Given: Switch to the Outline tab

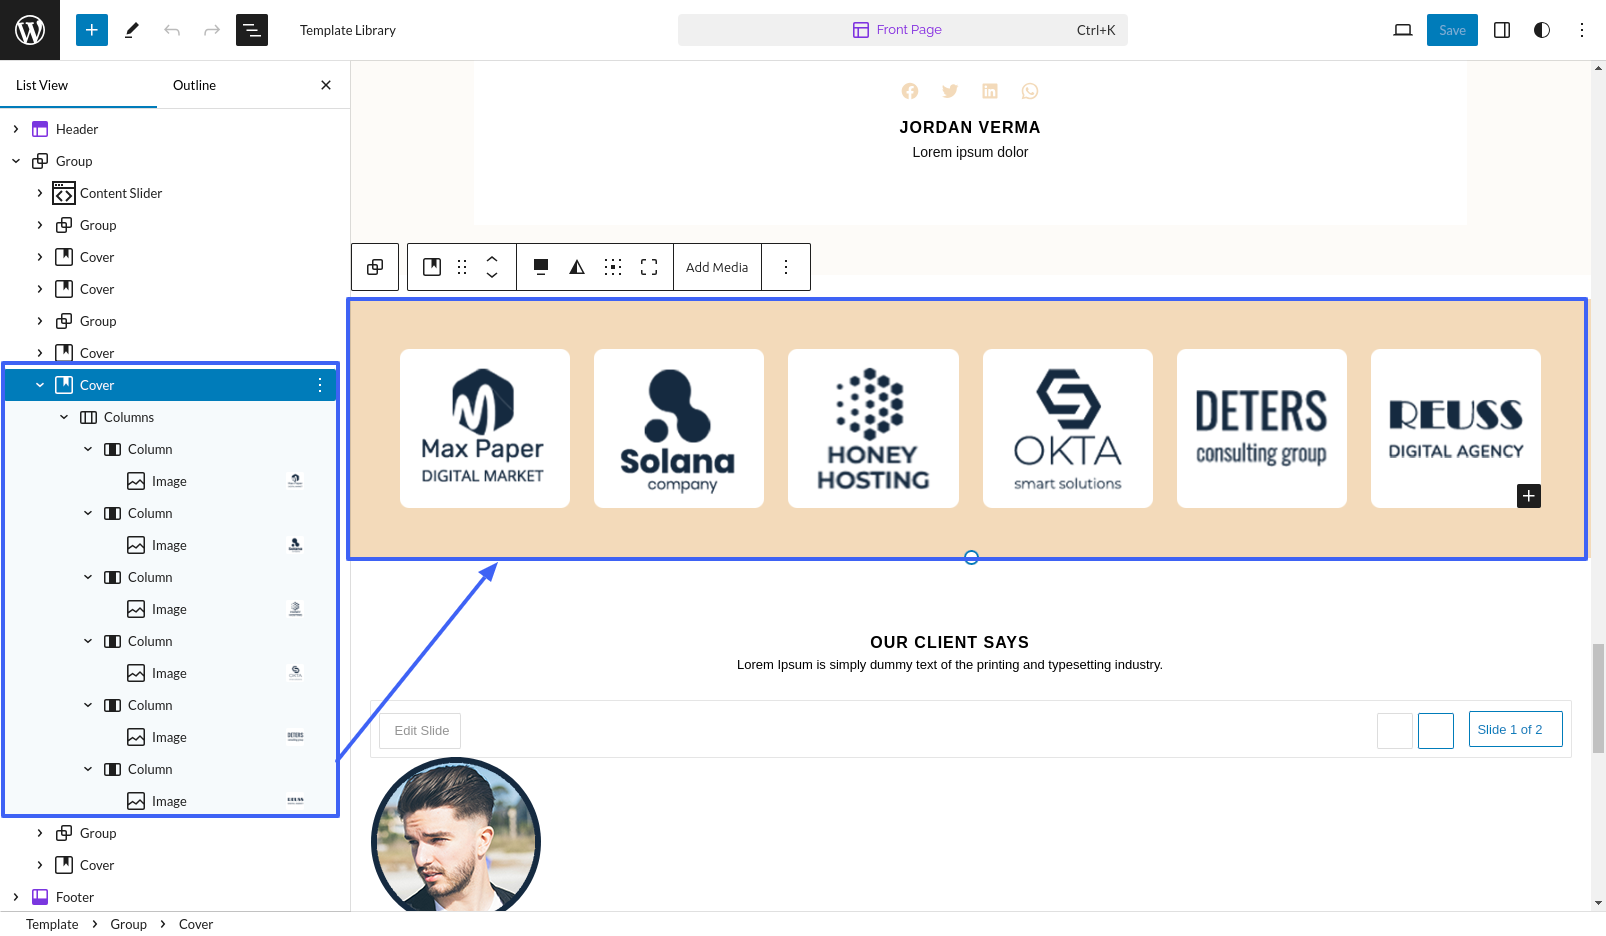Looking at the screenshot, I should coord(194,85).
